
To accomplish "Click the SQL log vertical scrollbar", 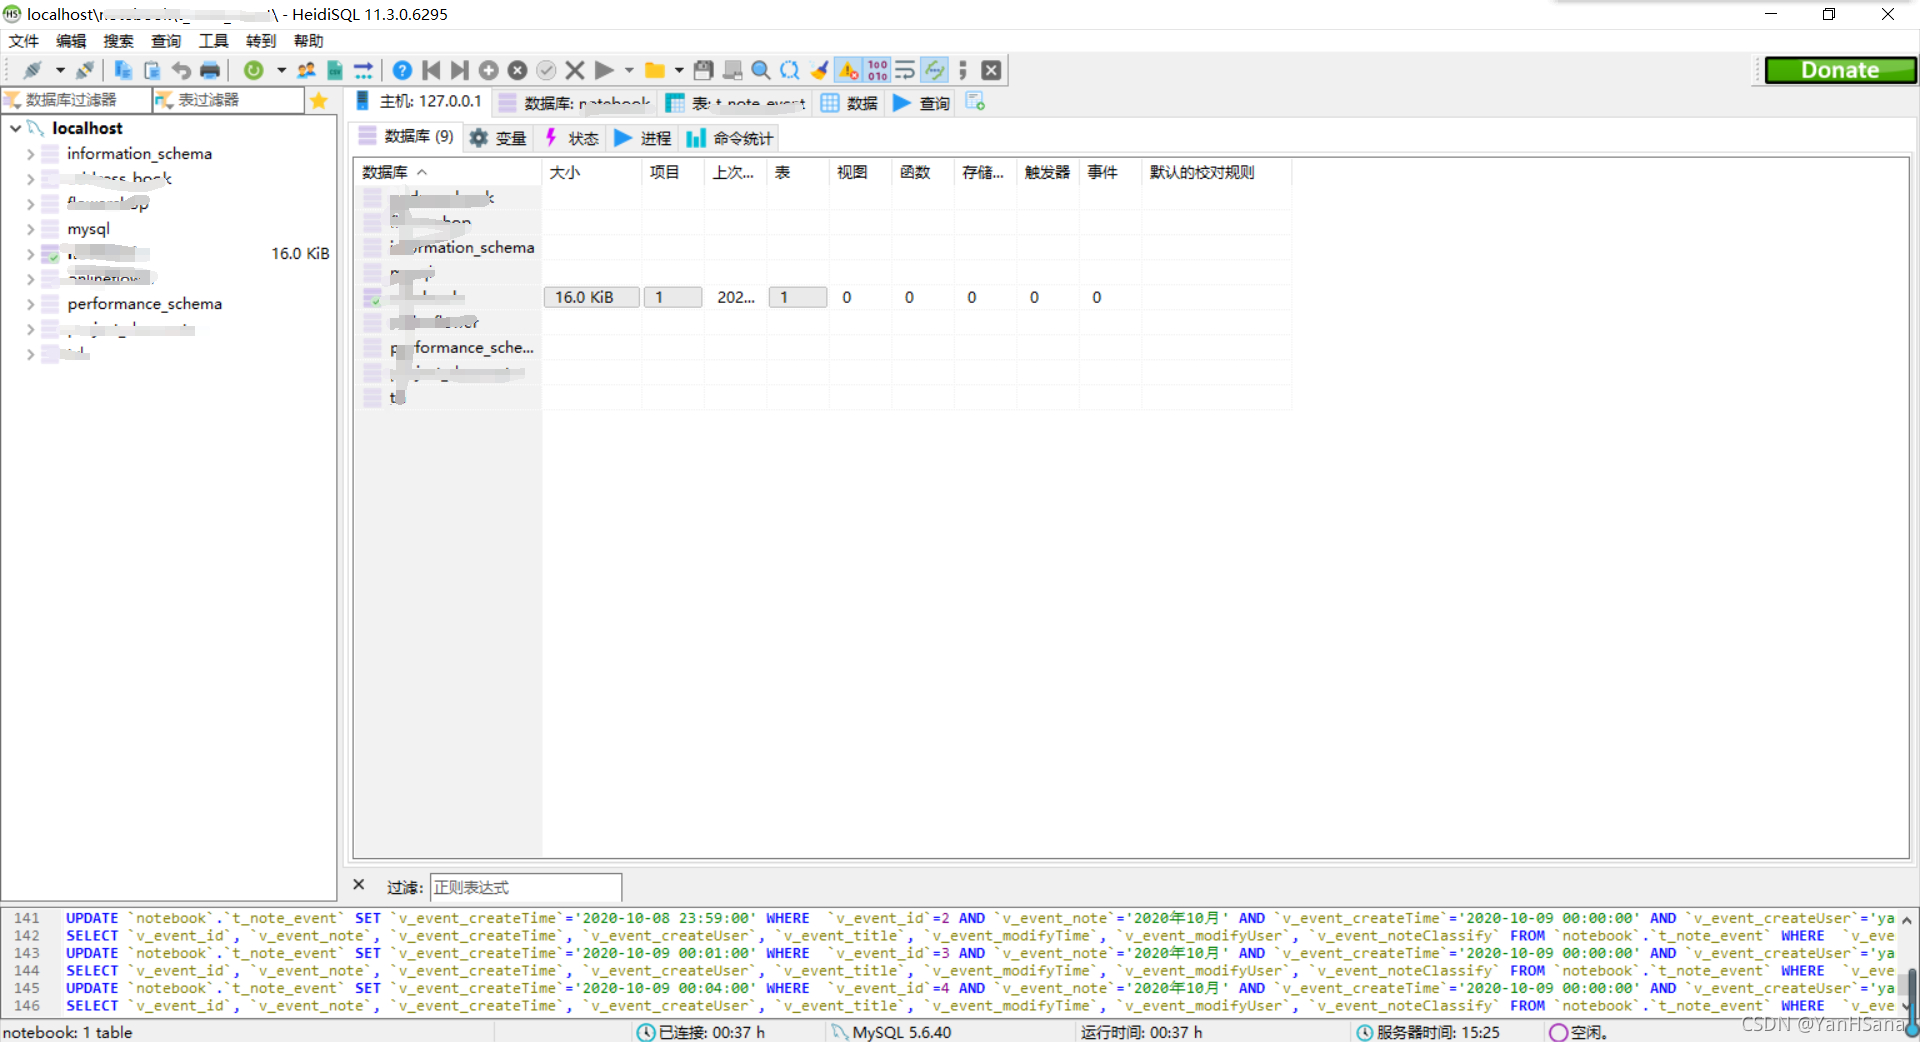I will (1908, 963).
